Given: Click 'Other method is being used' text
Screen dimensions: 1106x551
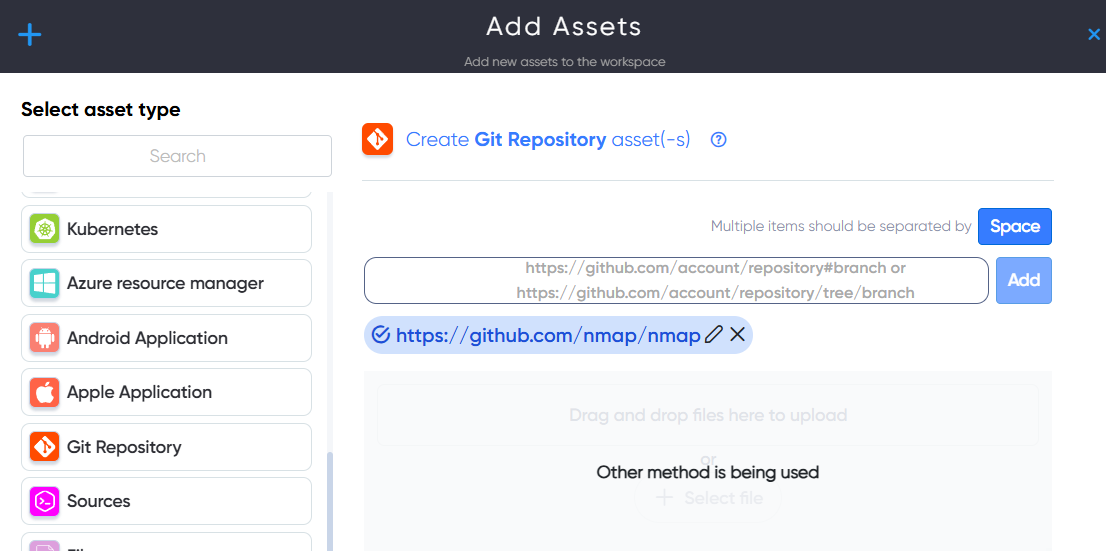Looking at the screenshot, I should click(707, 472).
